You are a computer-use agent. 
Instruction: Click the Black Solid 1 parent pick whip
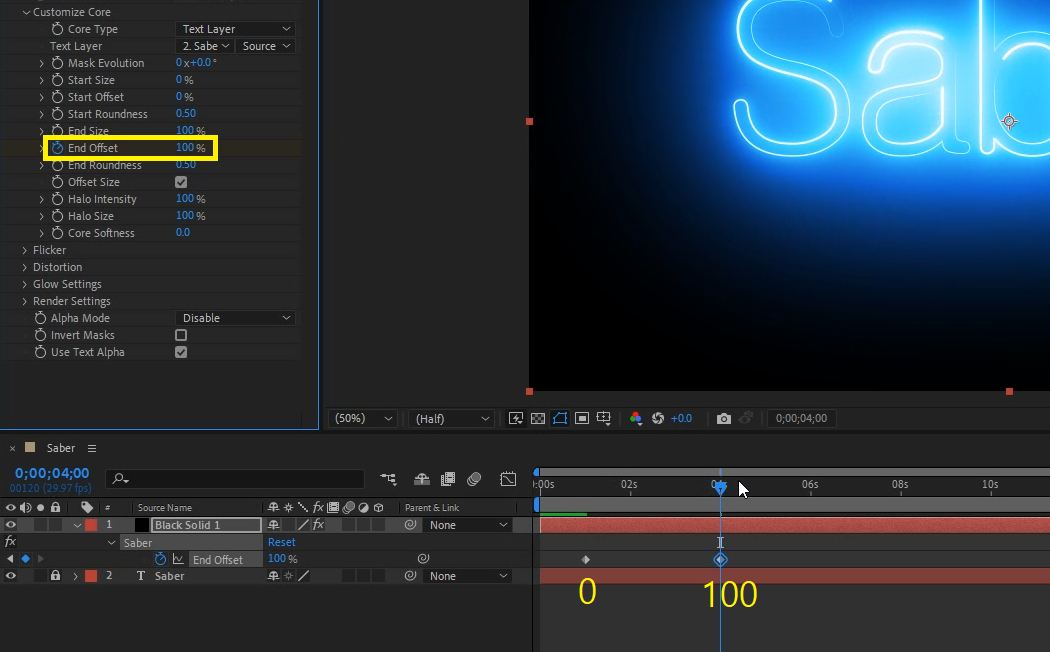pyautogui.click(x=410, y=525)
